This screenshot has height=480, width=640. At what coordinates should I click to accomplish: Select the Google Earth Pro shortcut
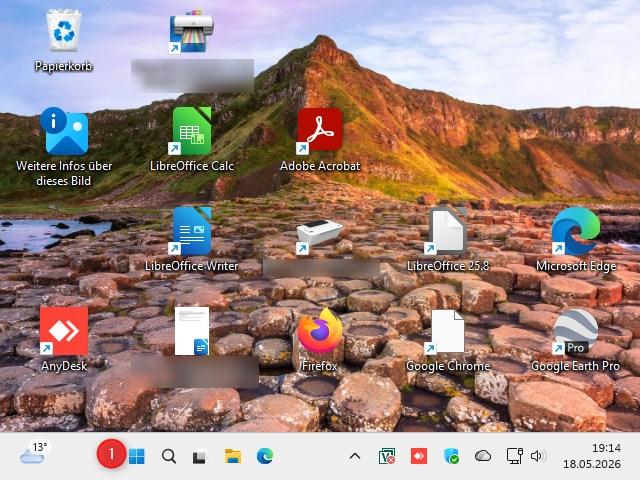point(576,331)
